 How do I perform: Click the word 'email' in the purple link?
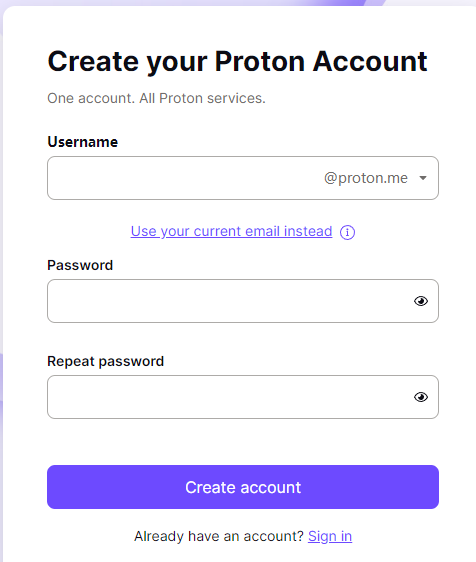tap(262, 232)
